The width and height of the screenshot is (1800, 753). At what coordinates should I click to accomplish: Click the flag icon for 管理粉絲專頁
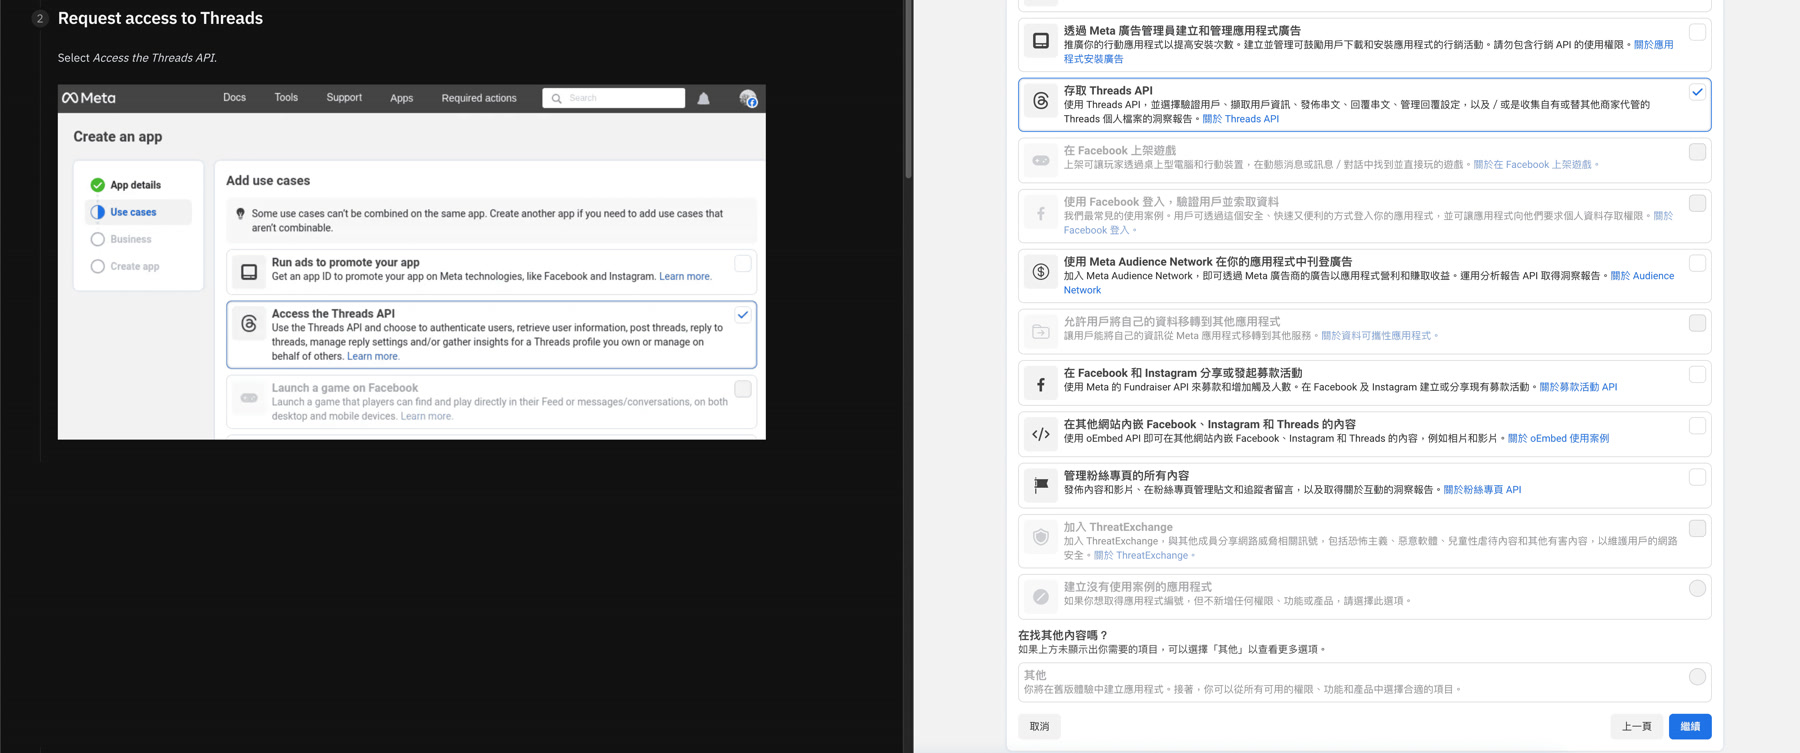(x=1041, y=485)
